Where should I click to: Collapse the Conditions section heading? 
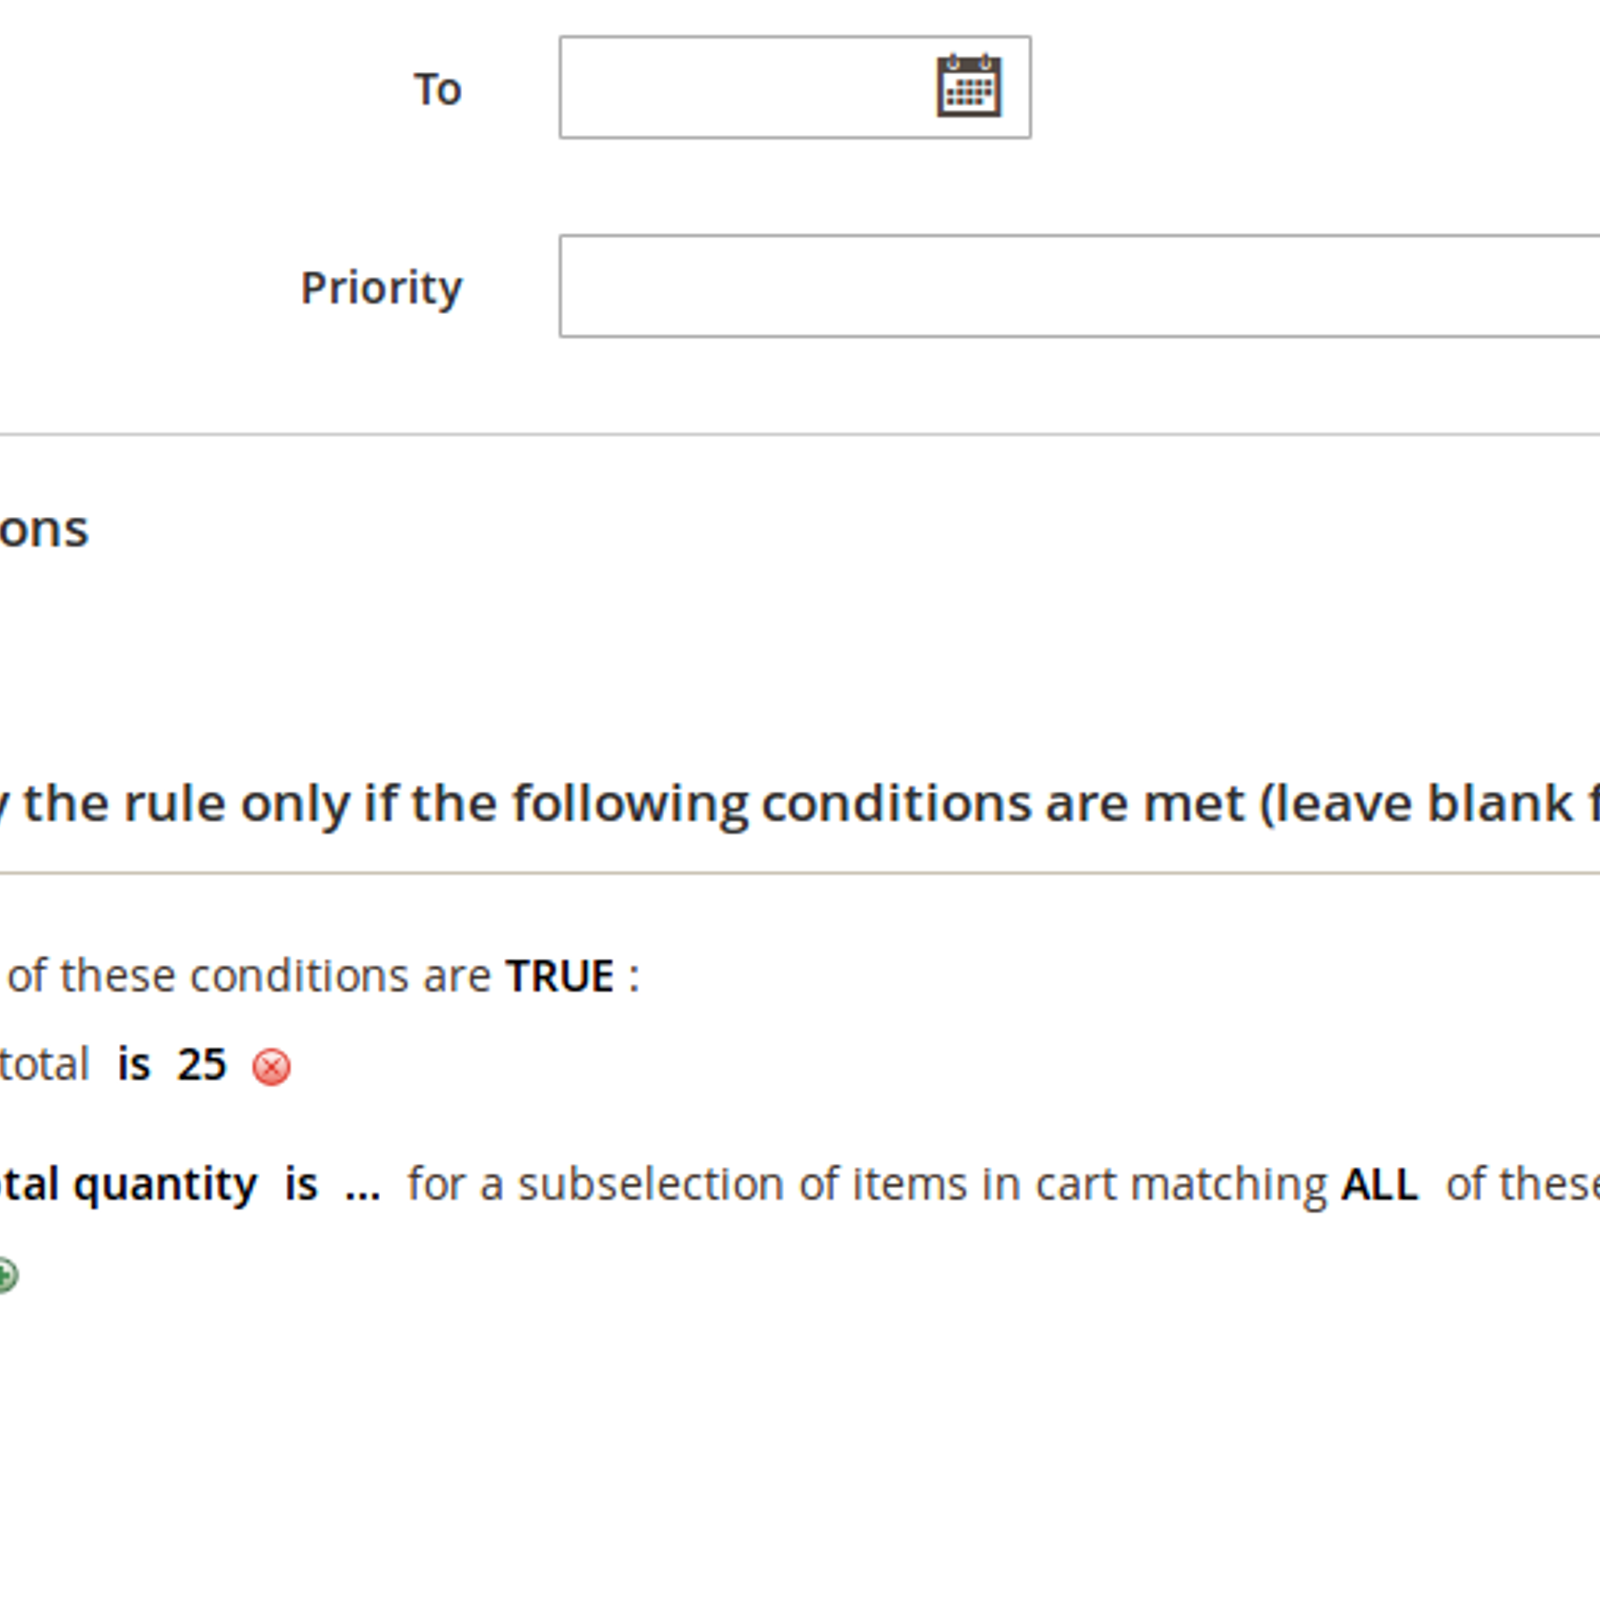click(44, 529)
